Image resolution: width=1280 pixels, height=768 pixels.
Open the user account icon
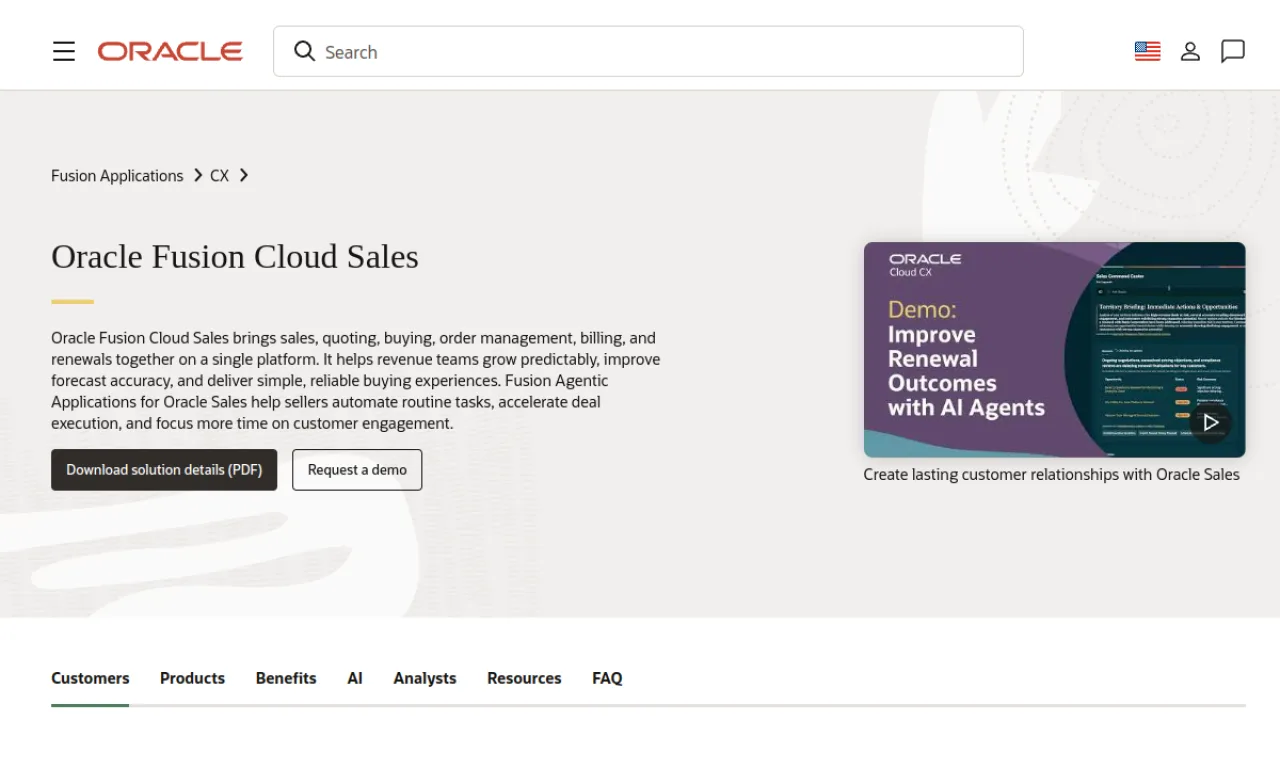(1190, 51)
